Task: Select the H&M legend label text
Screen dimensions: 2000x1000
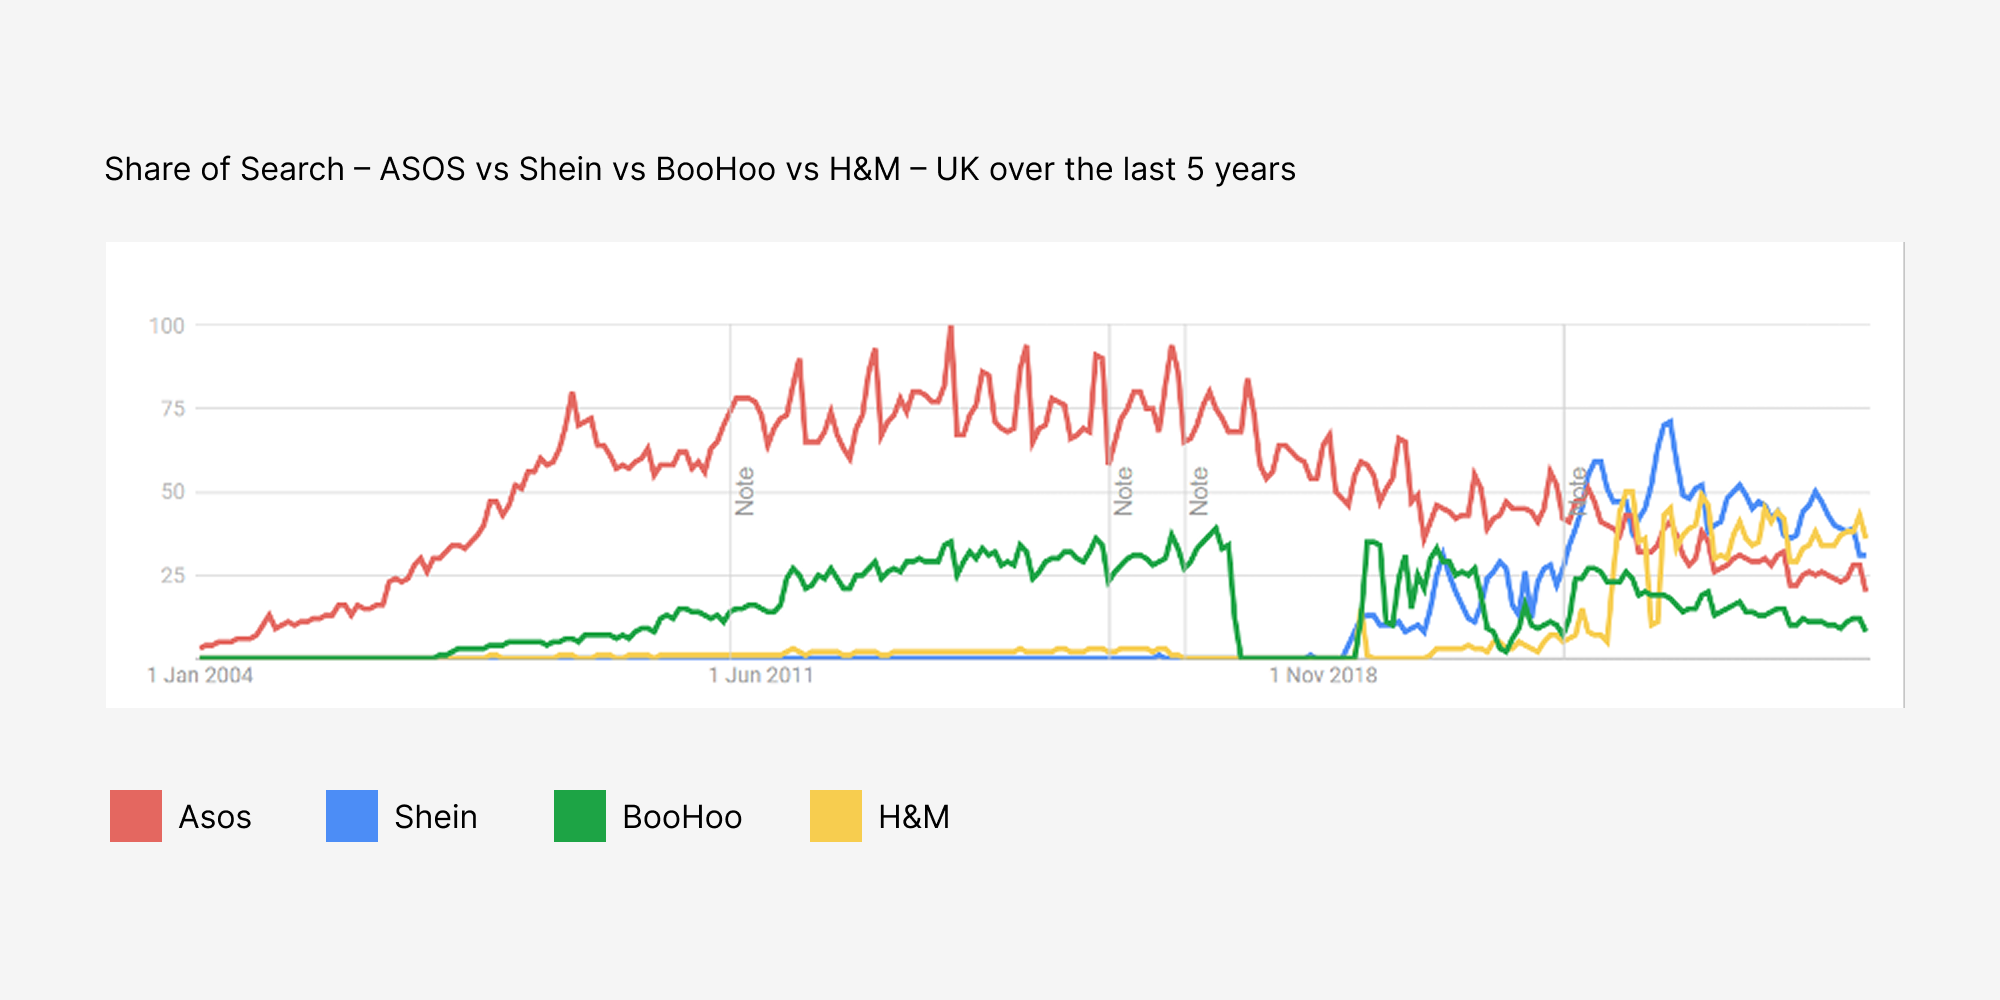Action: [914, 817]
